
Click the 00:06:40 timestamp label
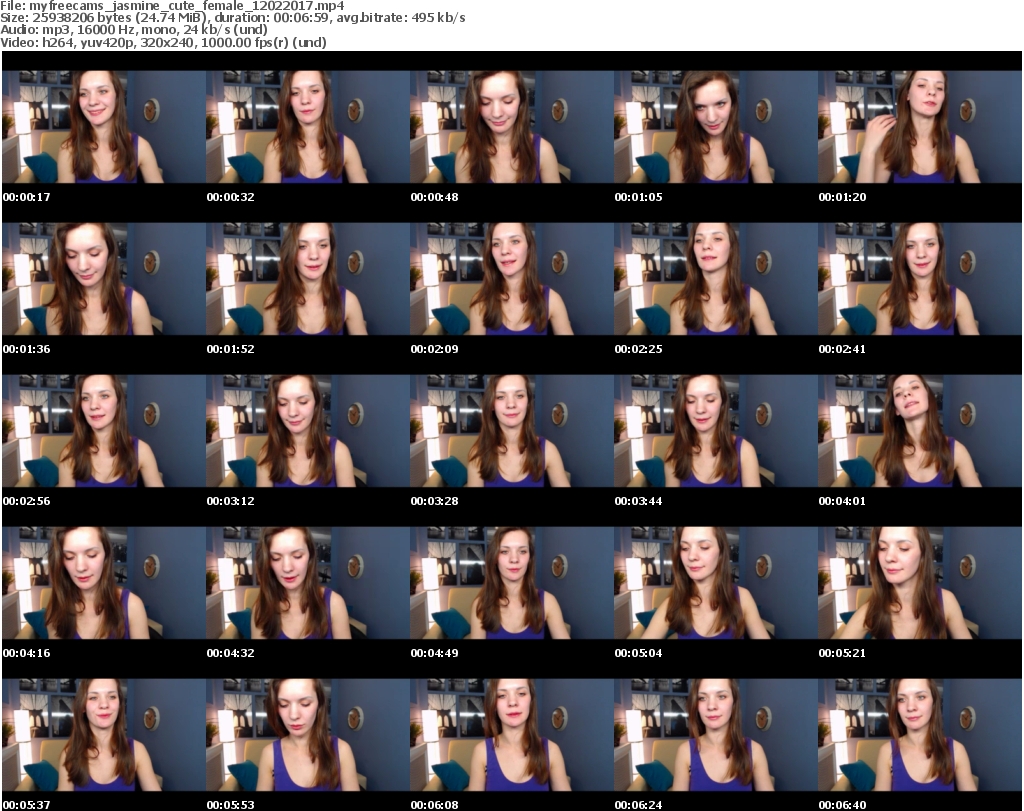point(842,805)
